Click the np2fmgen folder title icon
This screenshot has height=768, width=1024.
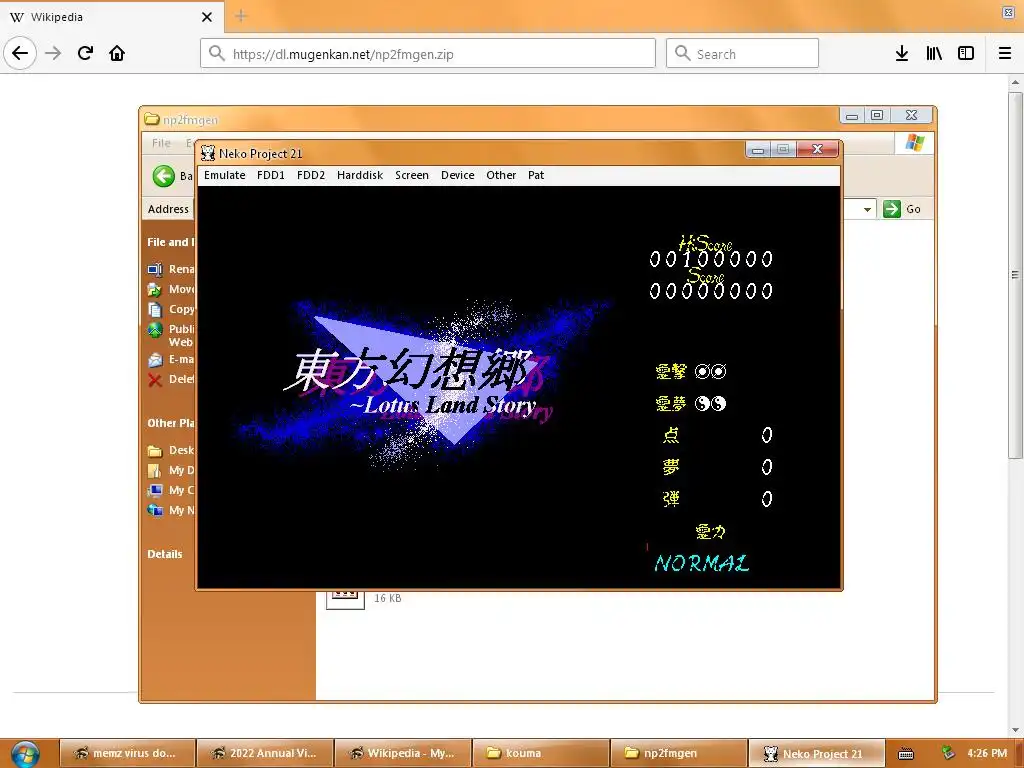152,119
